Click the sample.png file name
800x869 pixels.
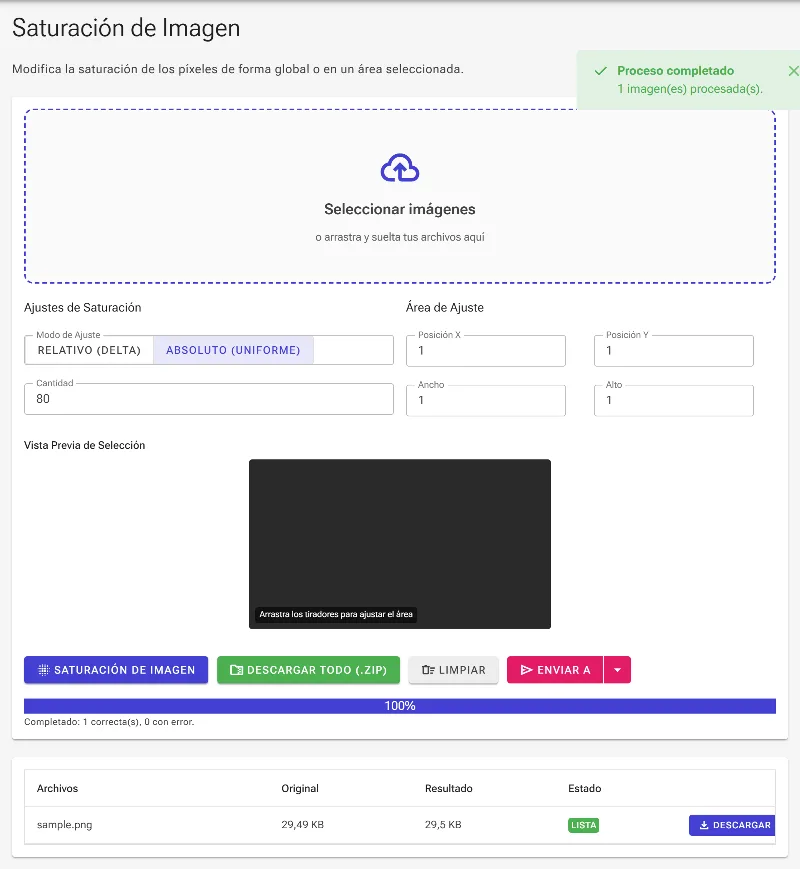point(65,825)
